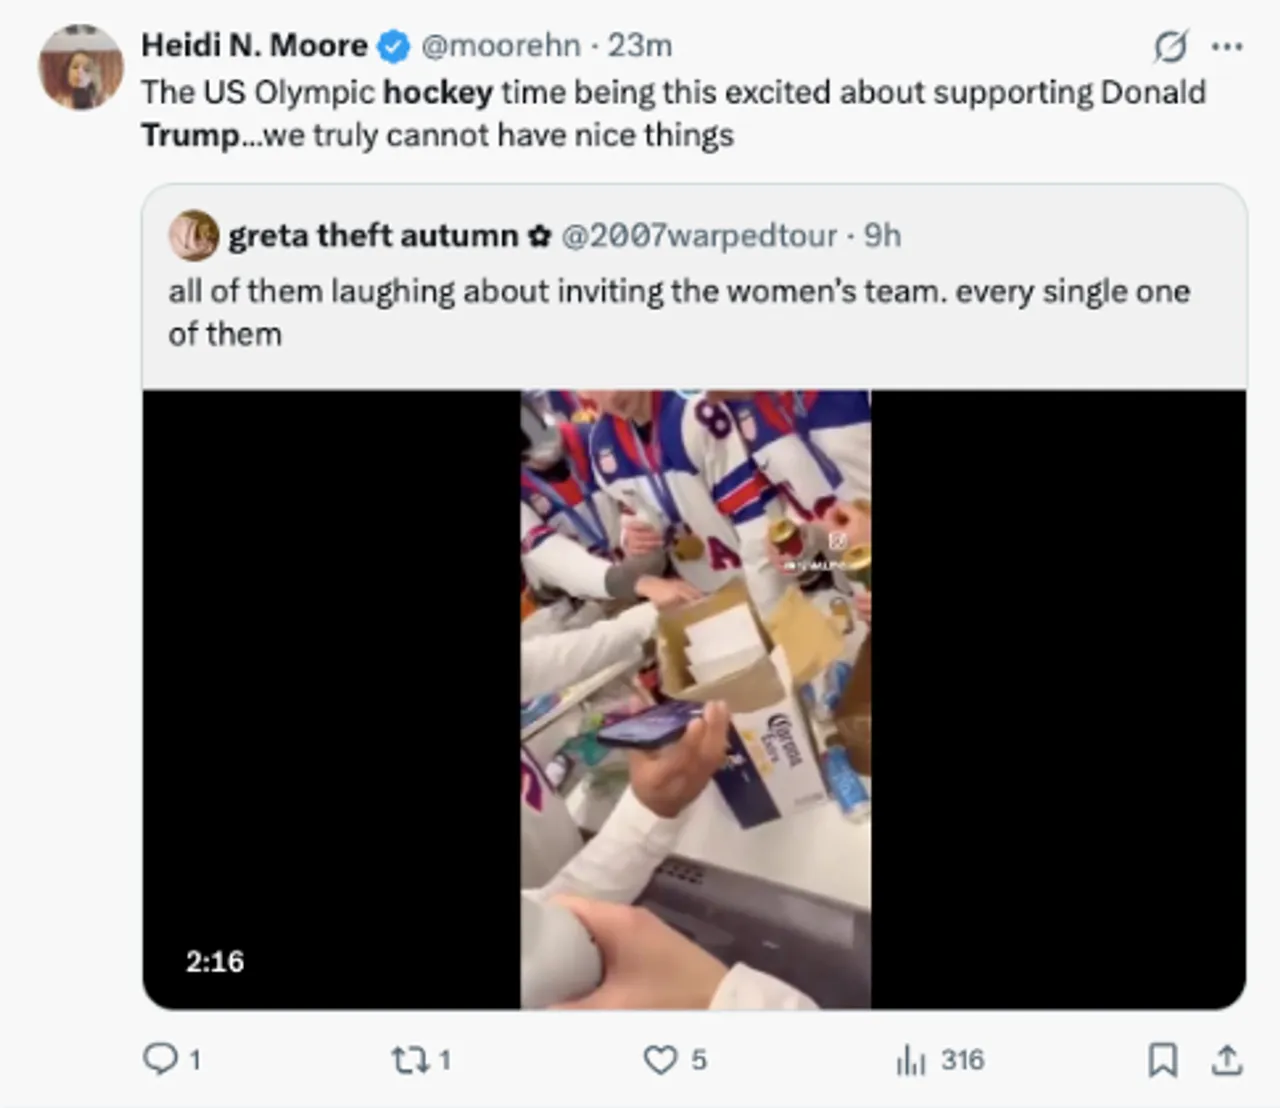Open the Grok explain-post icon
This screenshot has width=1280, height=1108.
click(1170, 46)
